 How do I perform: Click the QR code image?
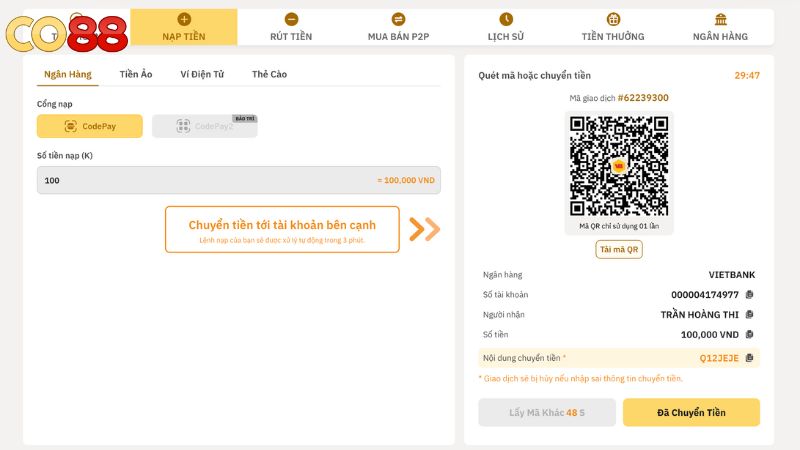[x=619, y=166]
